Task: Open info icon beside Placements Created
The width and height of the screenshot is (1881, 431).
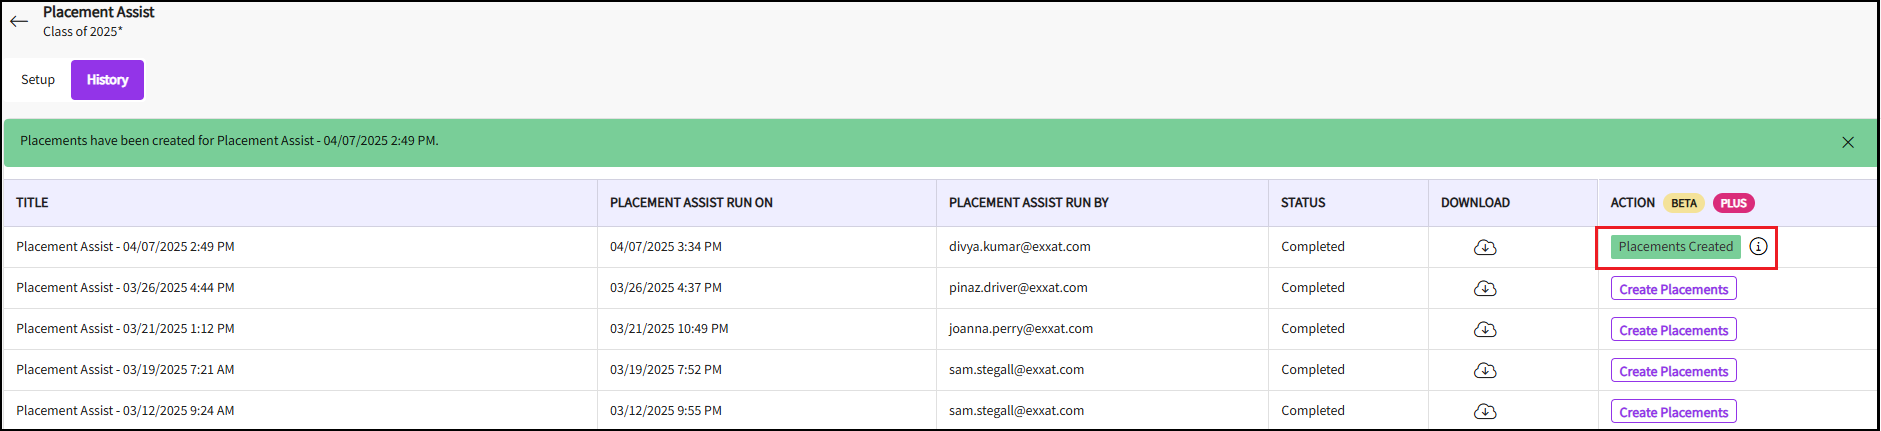Action: [1758, 246]
